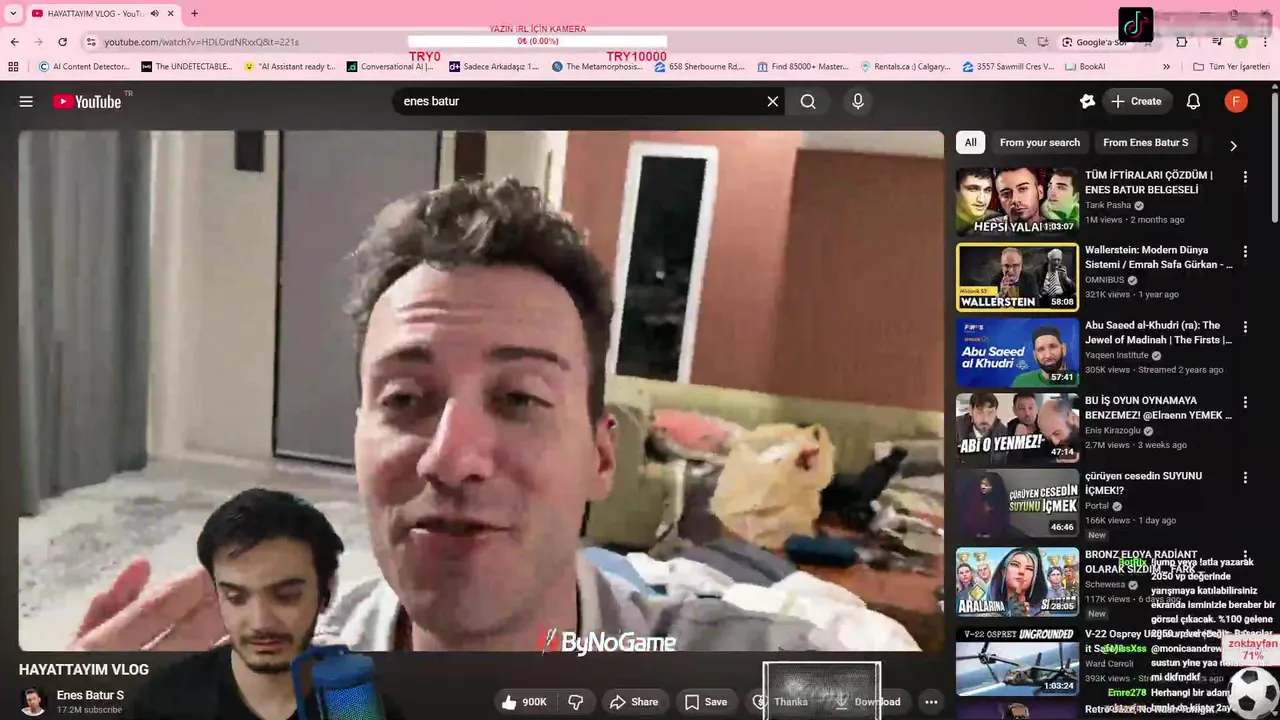The image size is (1280, 720).
Task: Click the Create button
Action: tap(1136, 101)
